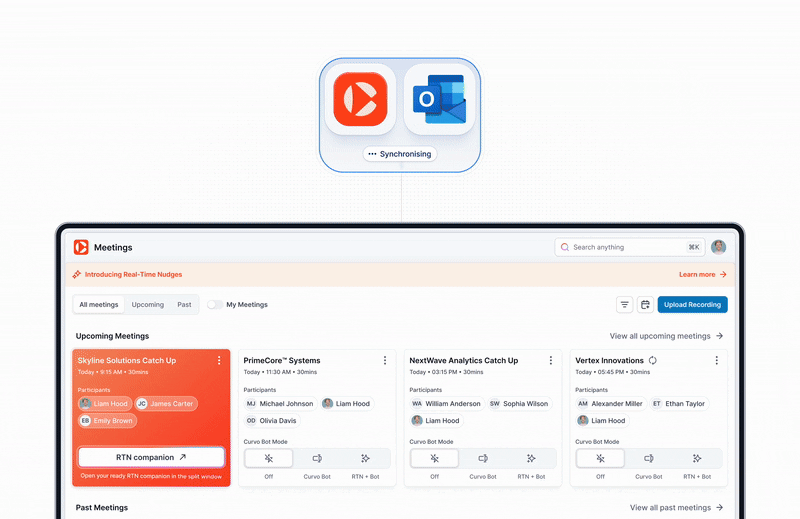Open the filter options icon
The height and width of the screenshot is (519, 800).
point(624,305)
